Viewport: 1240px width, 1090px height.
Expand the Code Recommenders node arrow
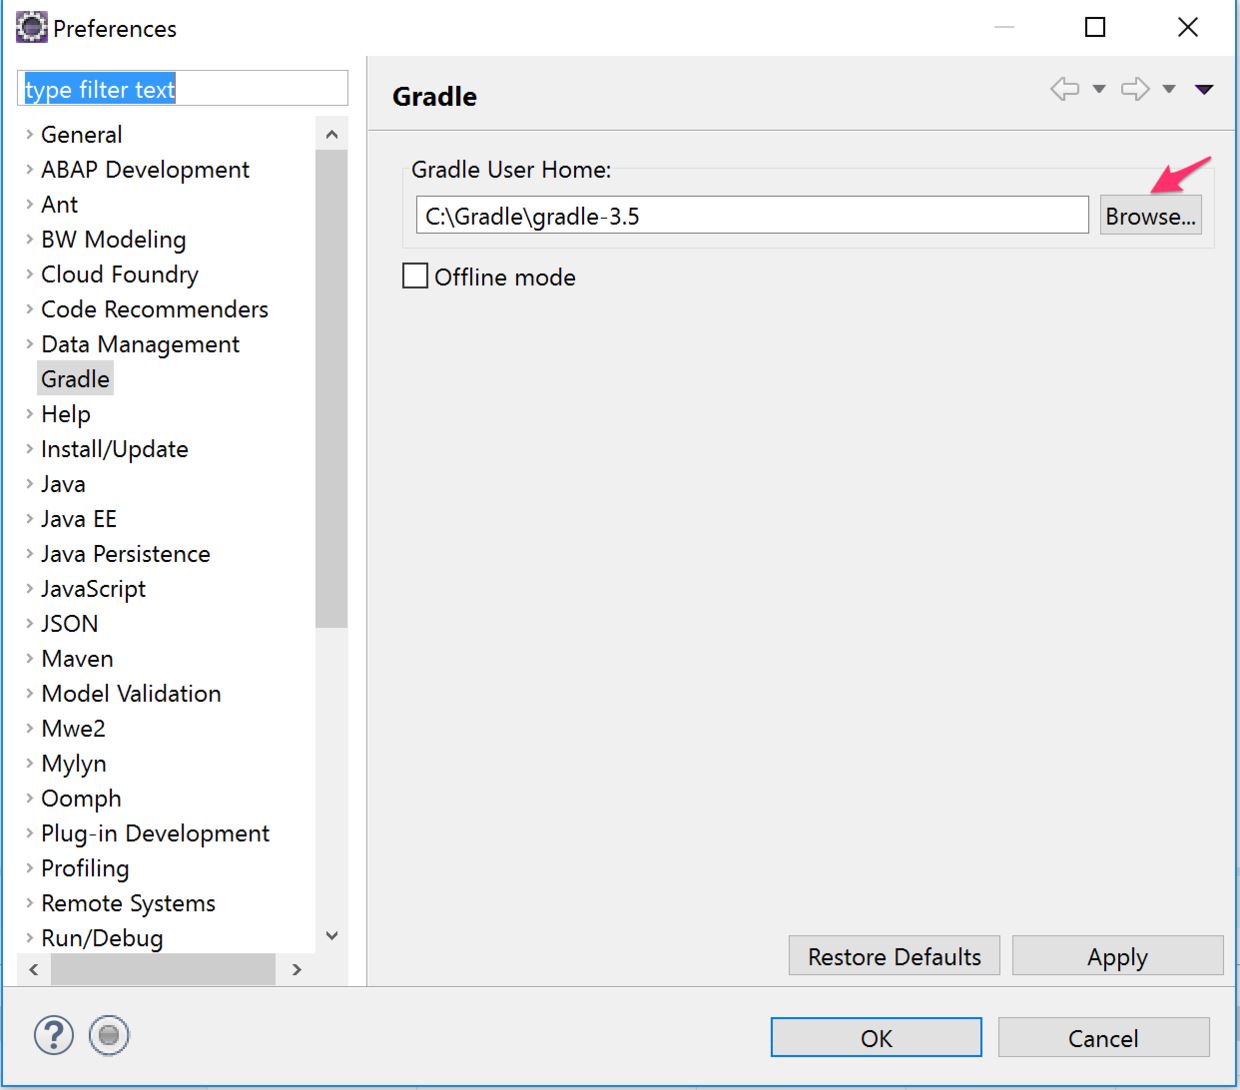click(x=29, y=309)
